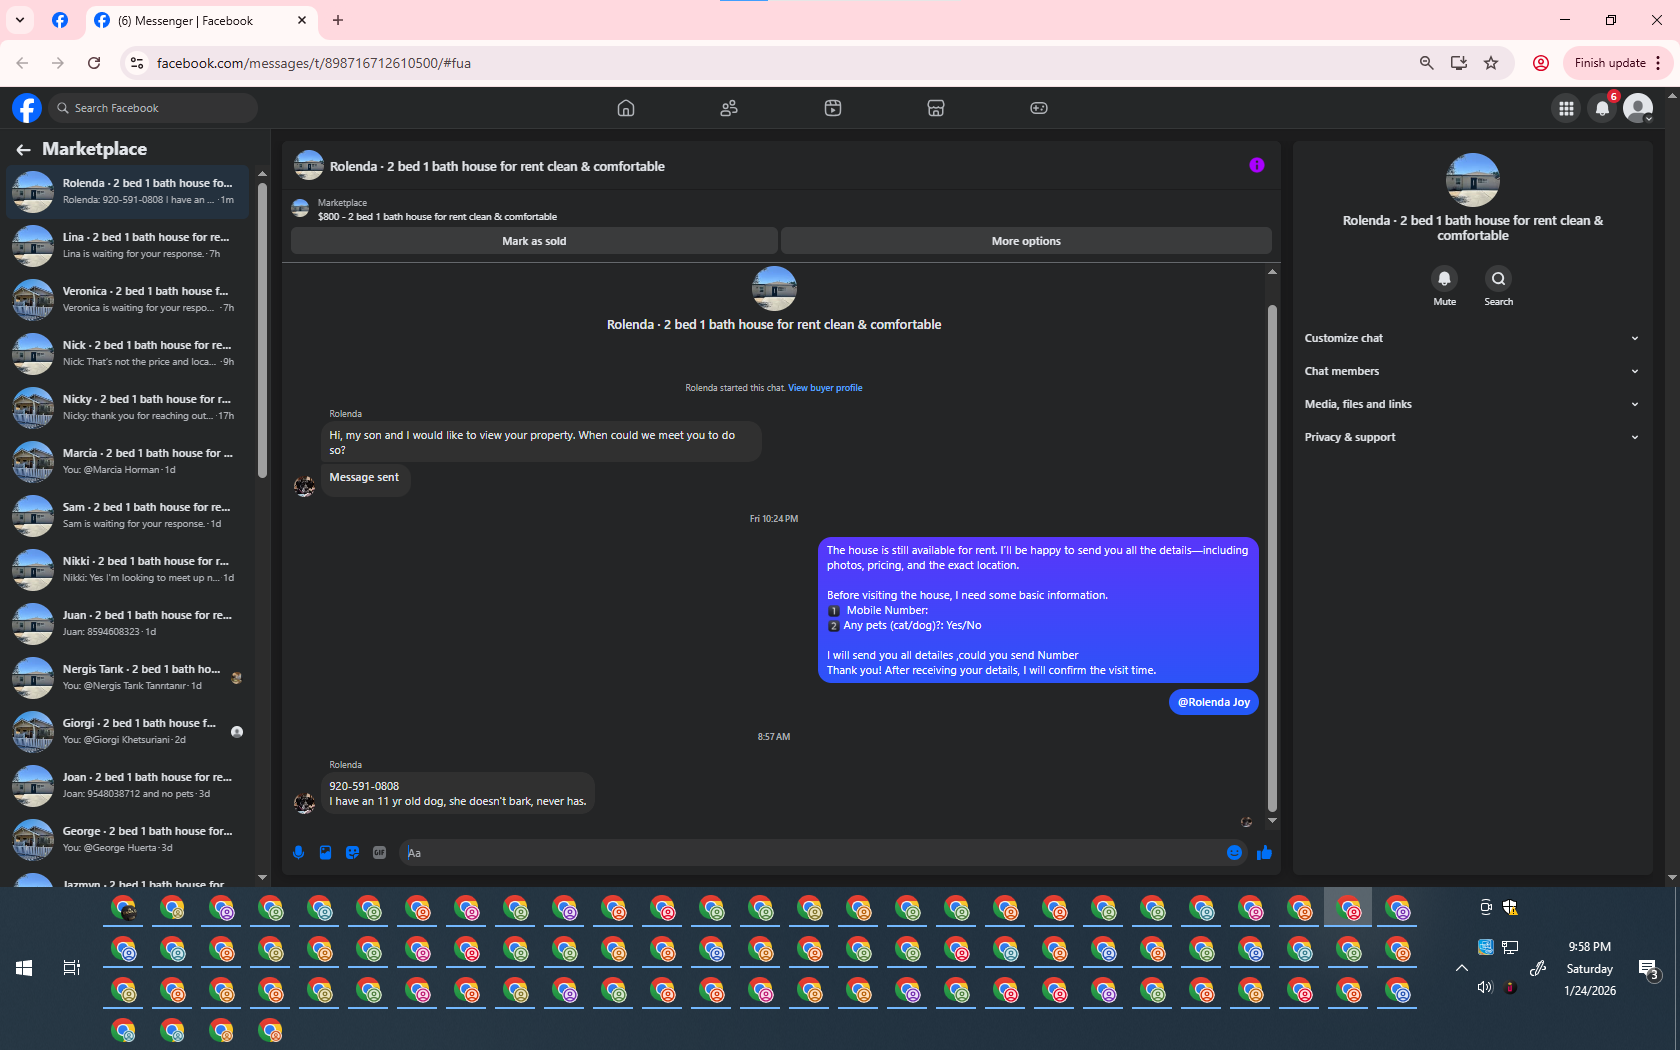Click the Search Facebook field
Screen dimensions: 1680x1050
(x=153, y=108)
